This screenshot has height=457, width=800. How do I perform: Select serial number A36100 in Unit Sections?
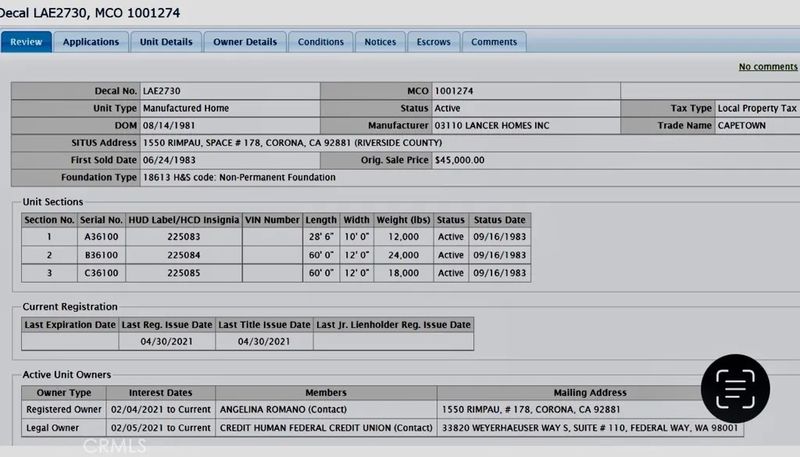point(102,237)
